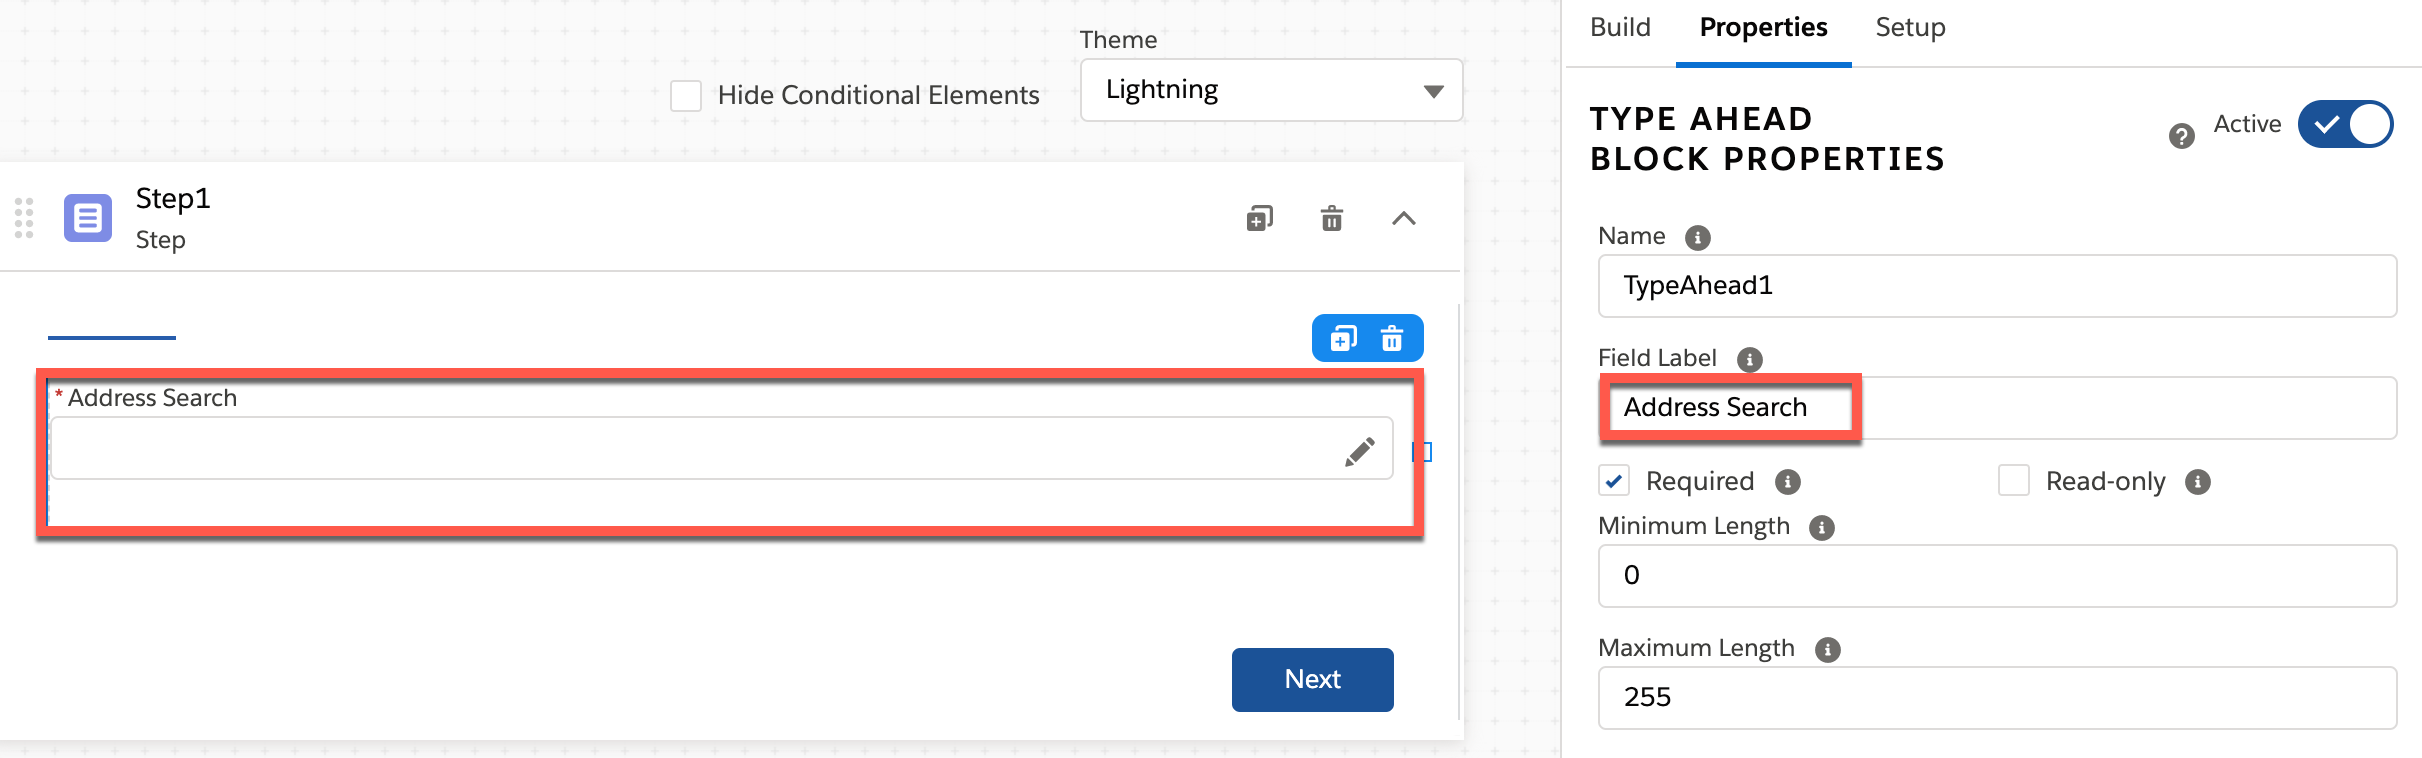Collapse Step1 with the chevron up

tap(1404, 218)
